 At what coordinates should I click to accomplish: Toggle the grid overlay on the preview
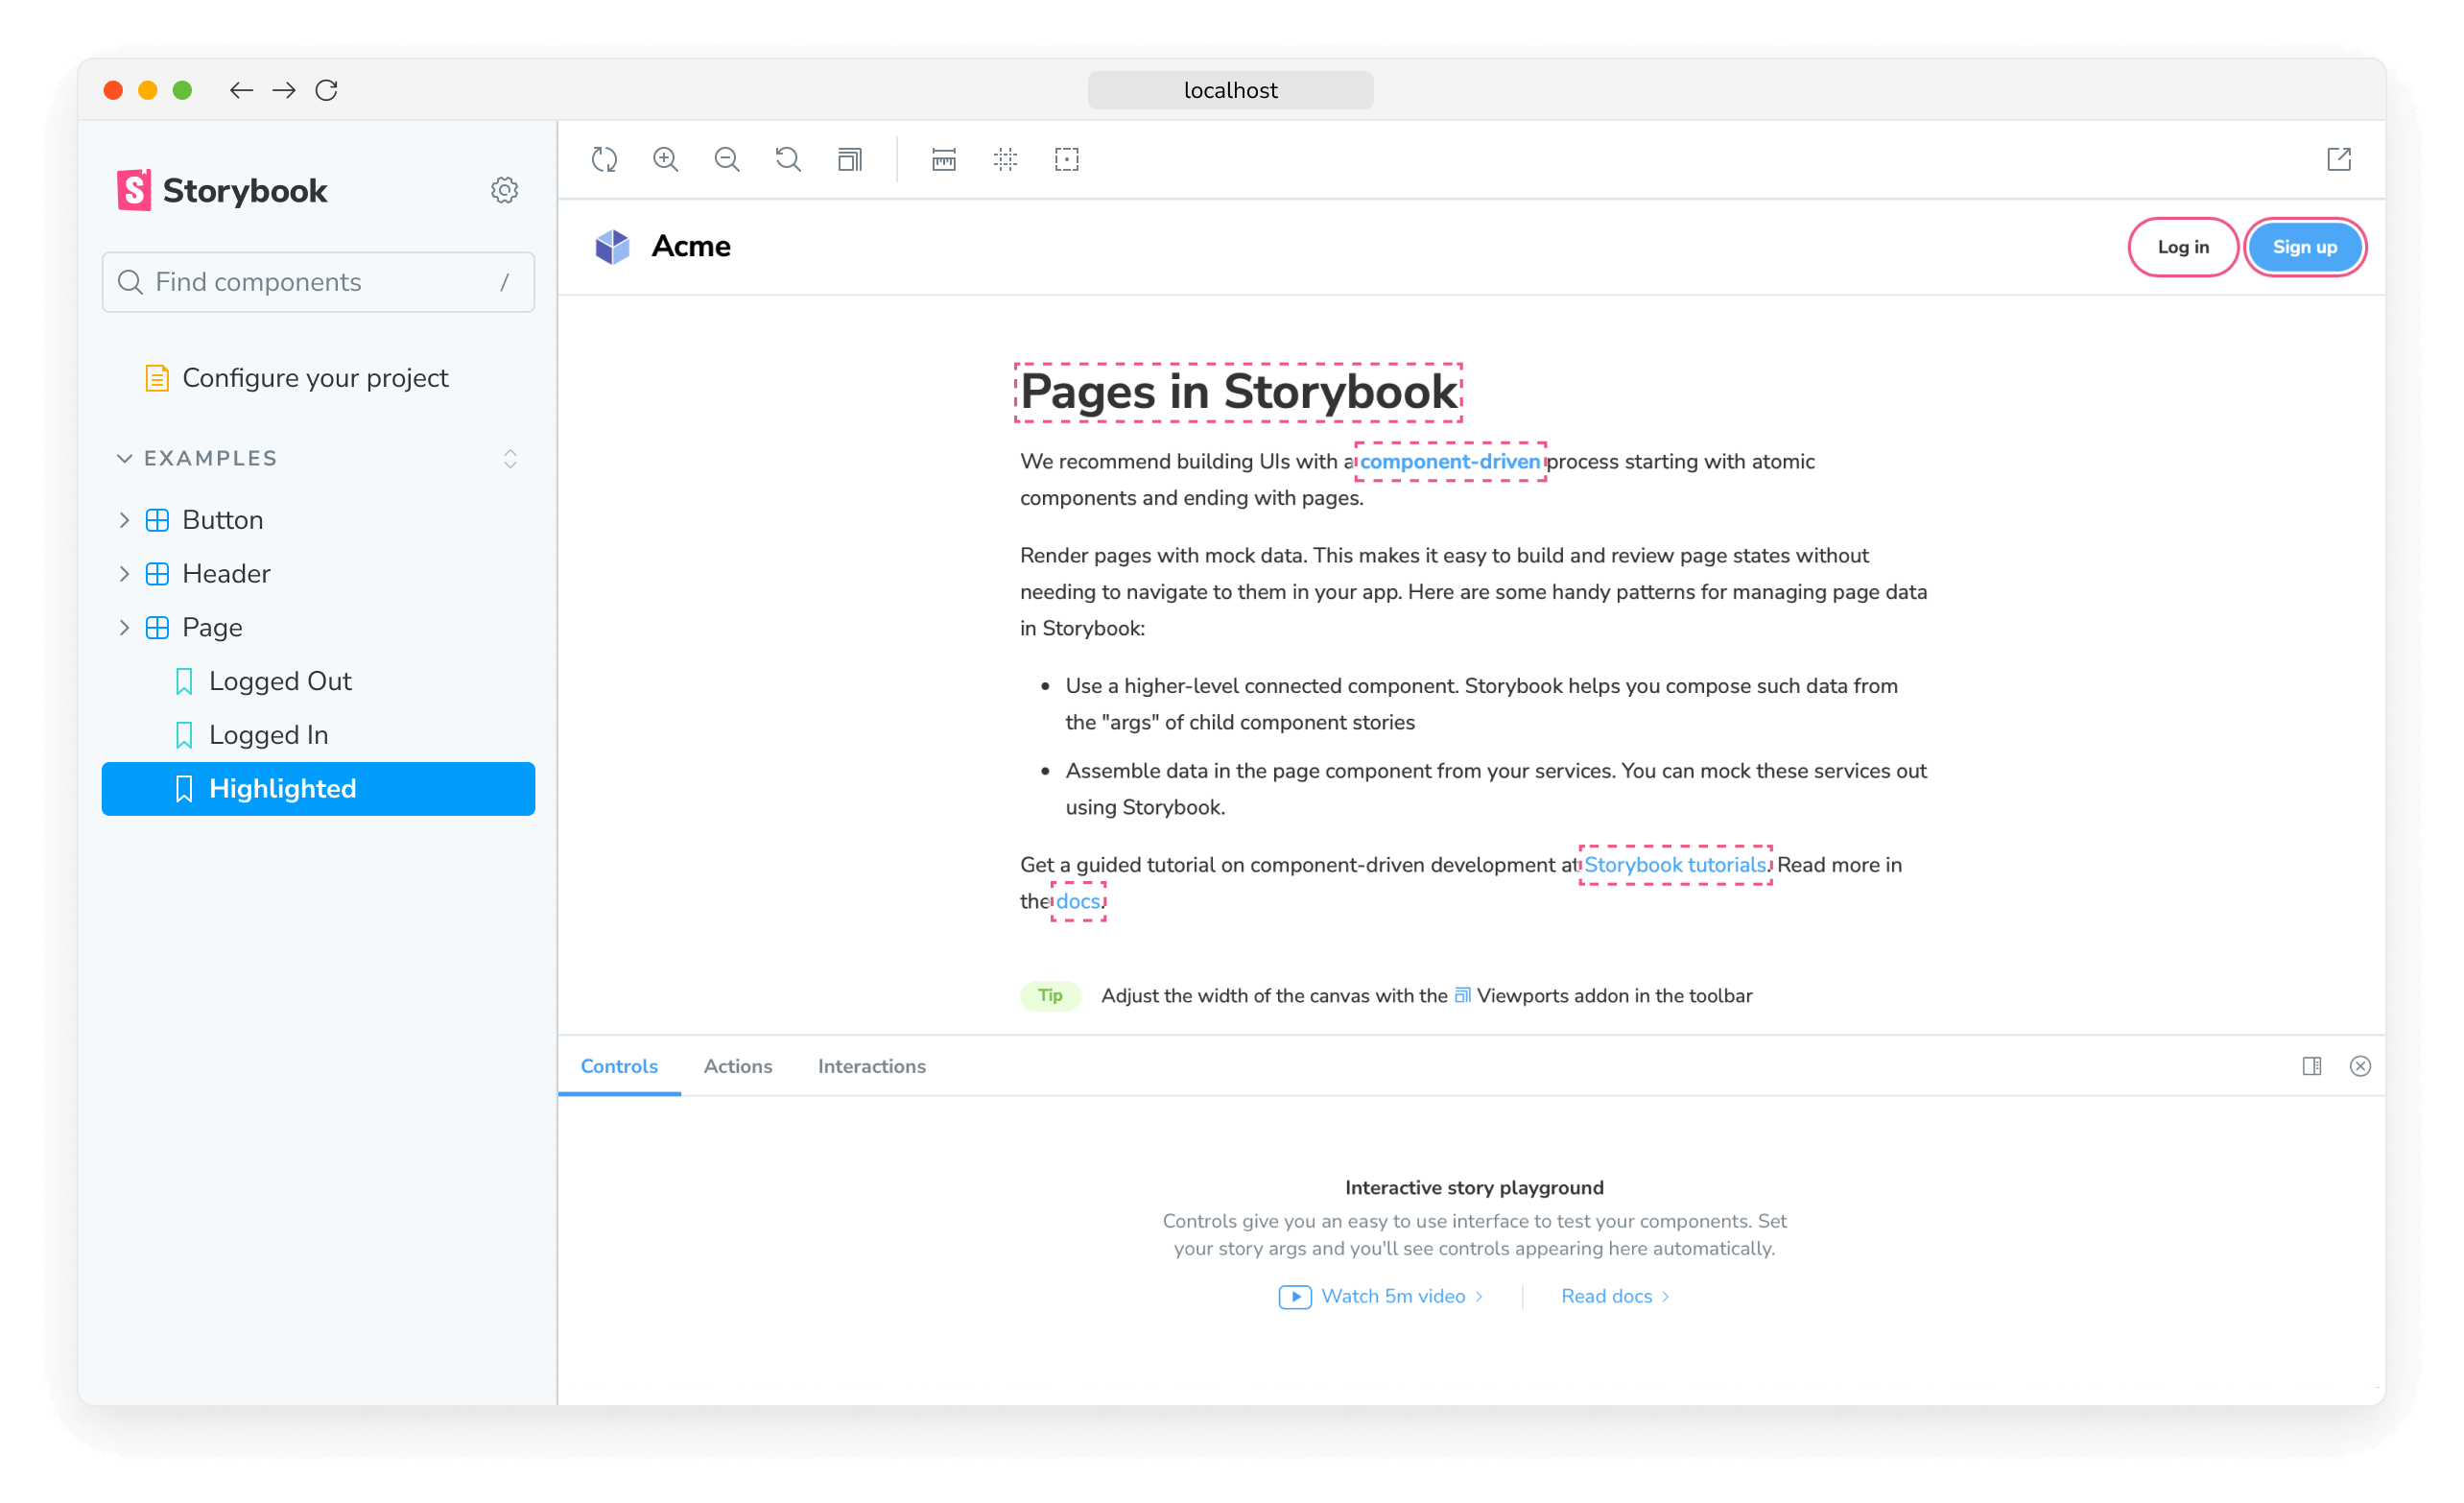click(x=1005, y=160)
